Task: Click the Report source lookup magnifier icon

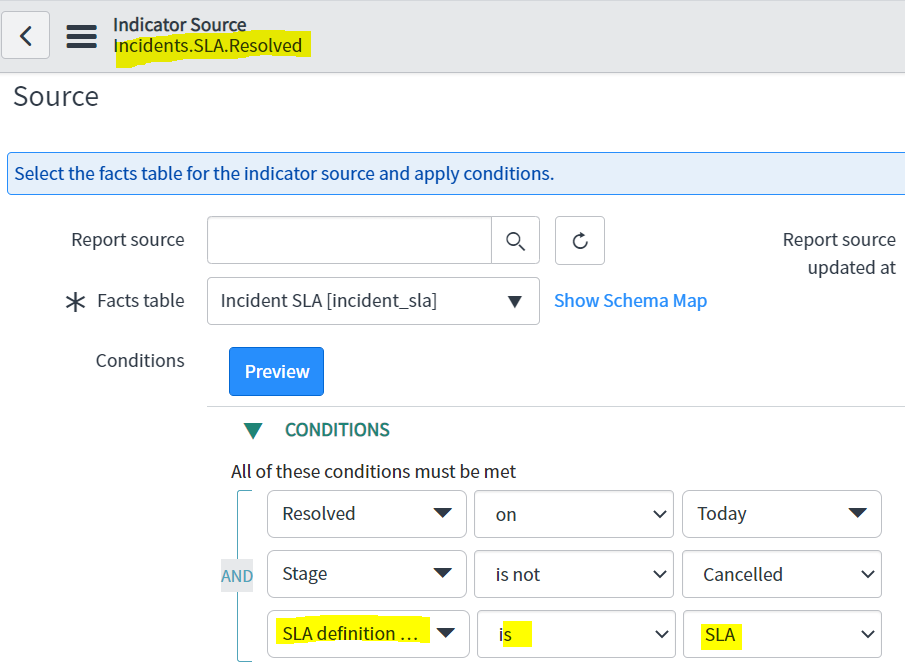Action: coord(515,240)
